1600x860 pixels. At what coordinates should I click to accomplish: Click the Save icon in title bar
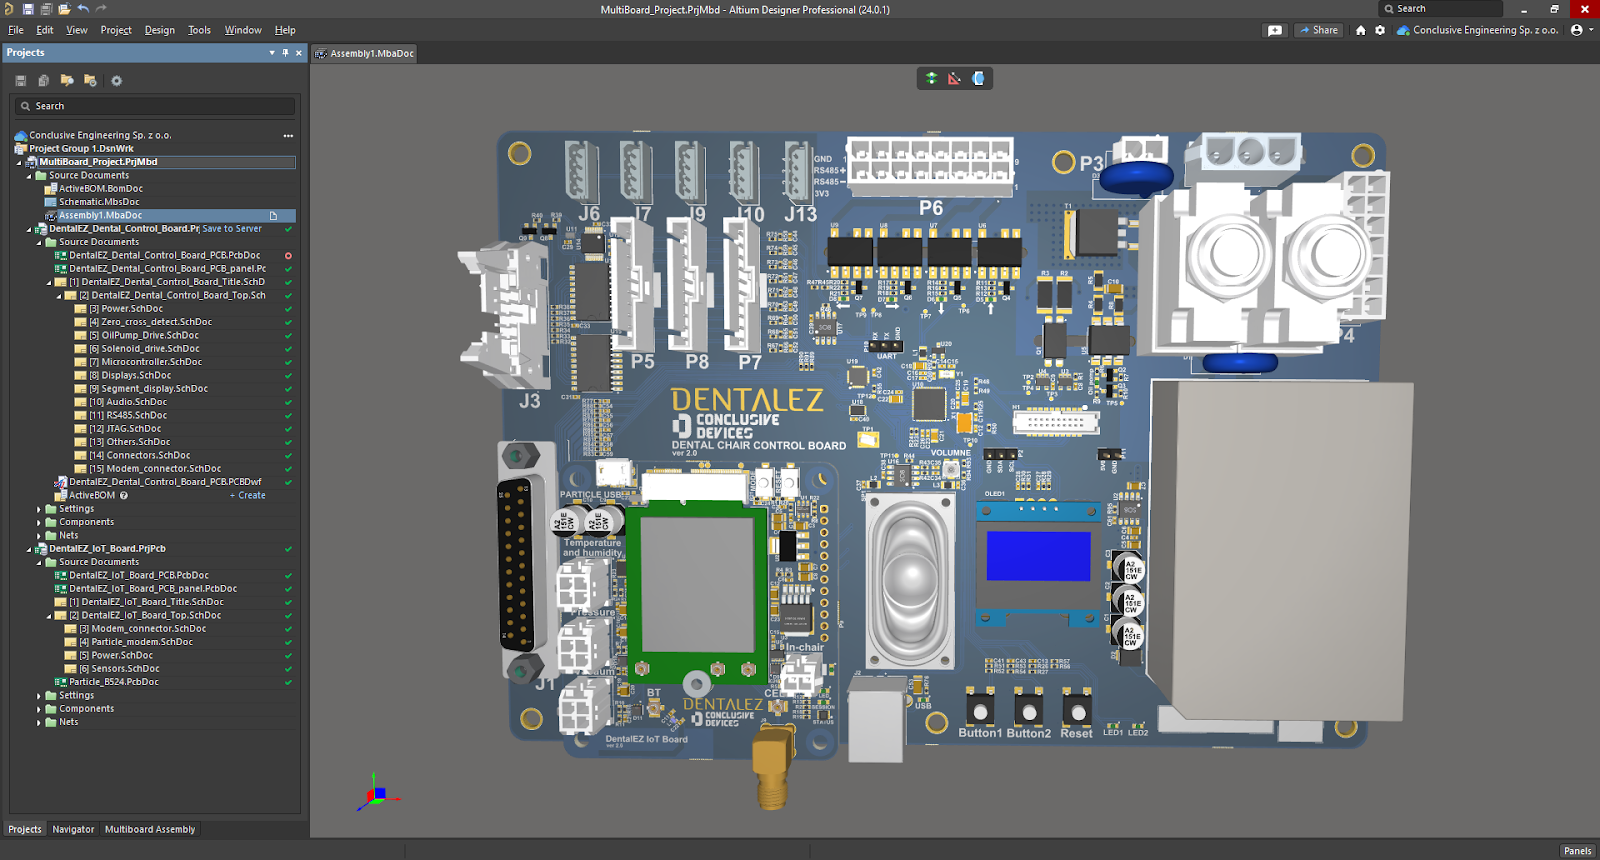point(28,9)
